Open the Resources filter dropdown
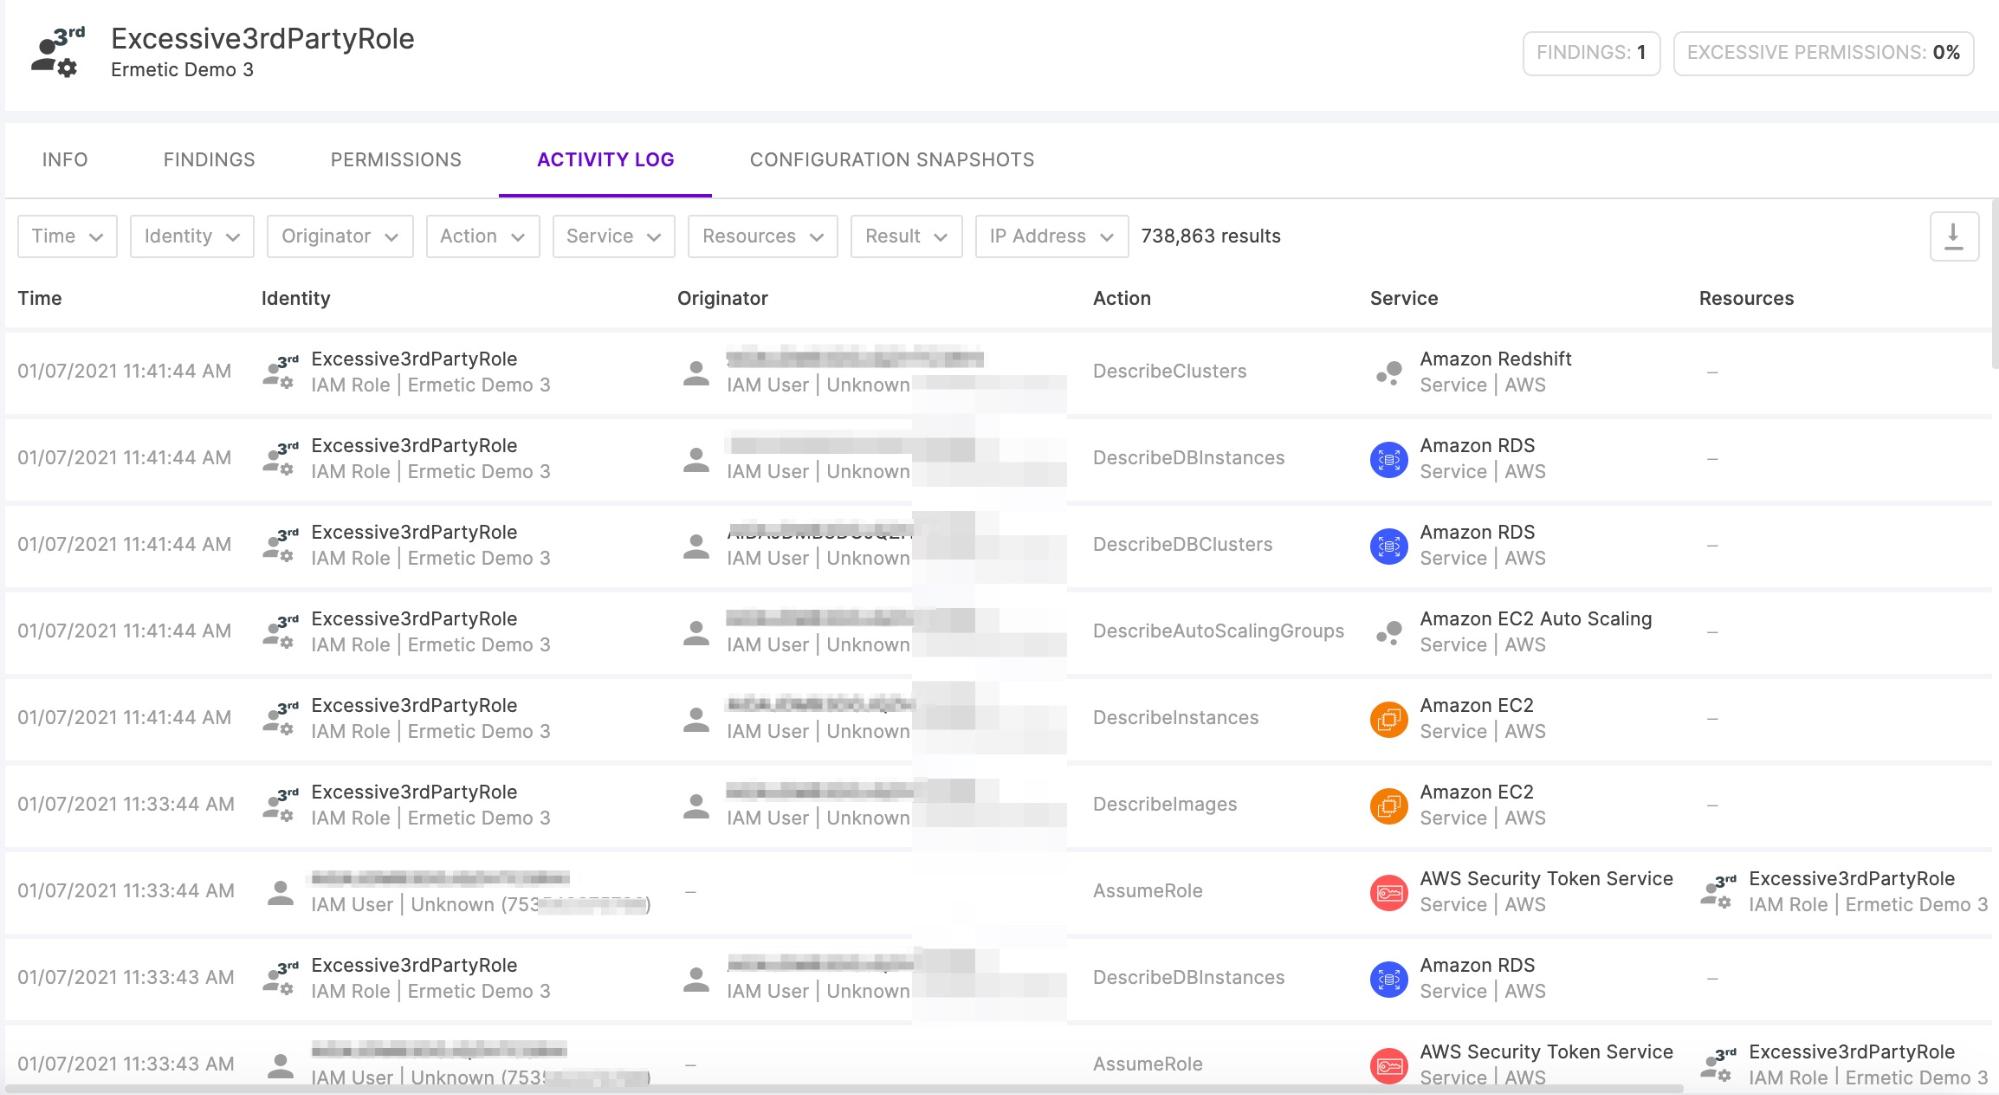 coord(763,236)
